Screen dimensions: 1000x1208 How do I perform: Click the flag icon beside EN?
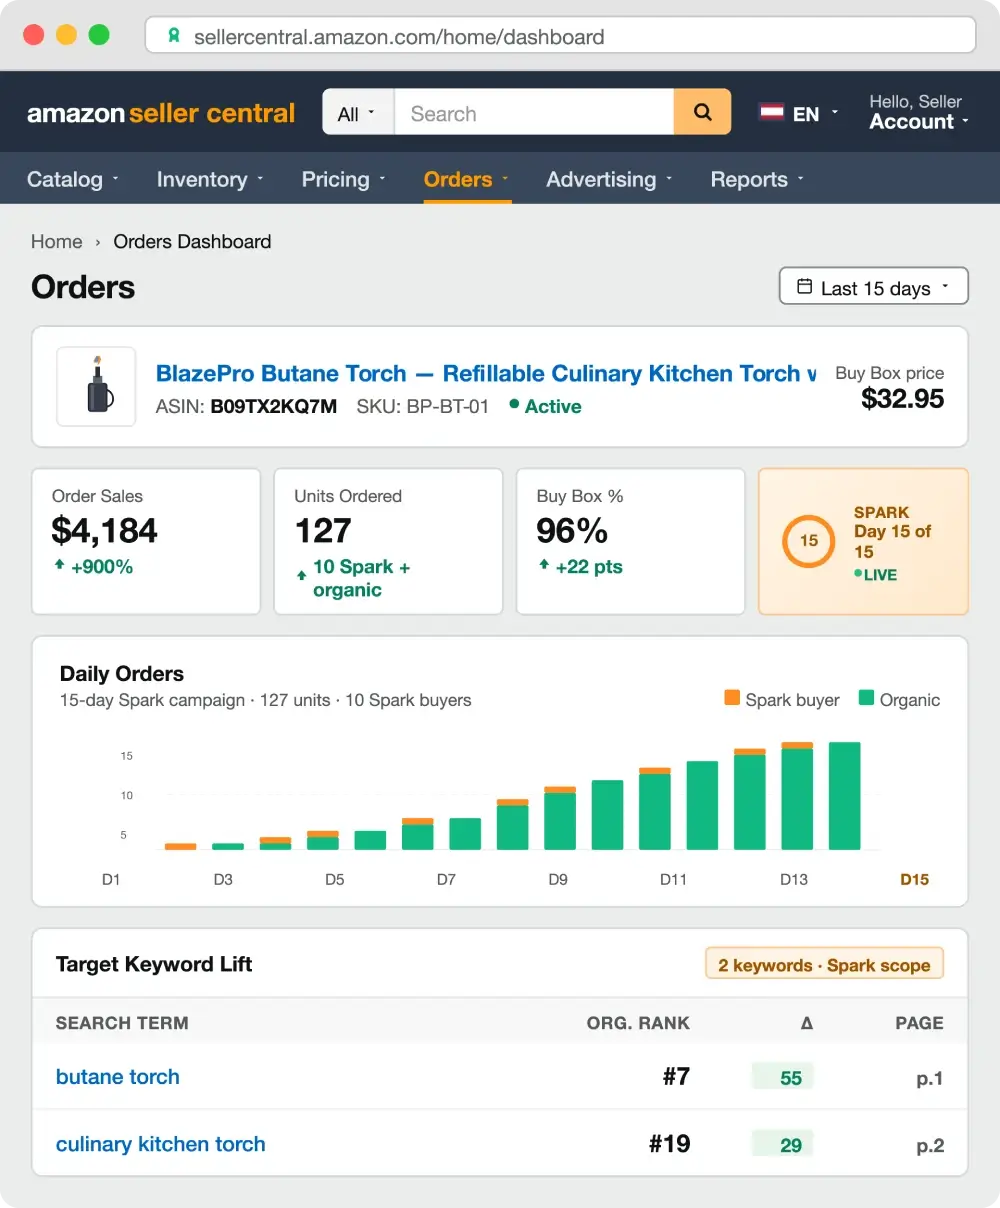(x=771, y=113)
